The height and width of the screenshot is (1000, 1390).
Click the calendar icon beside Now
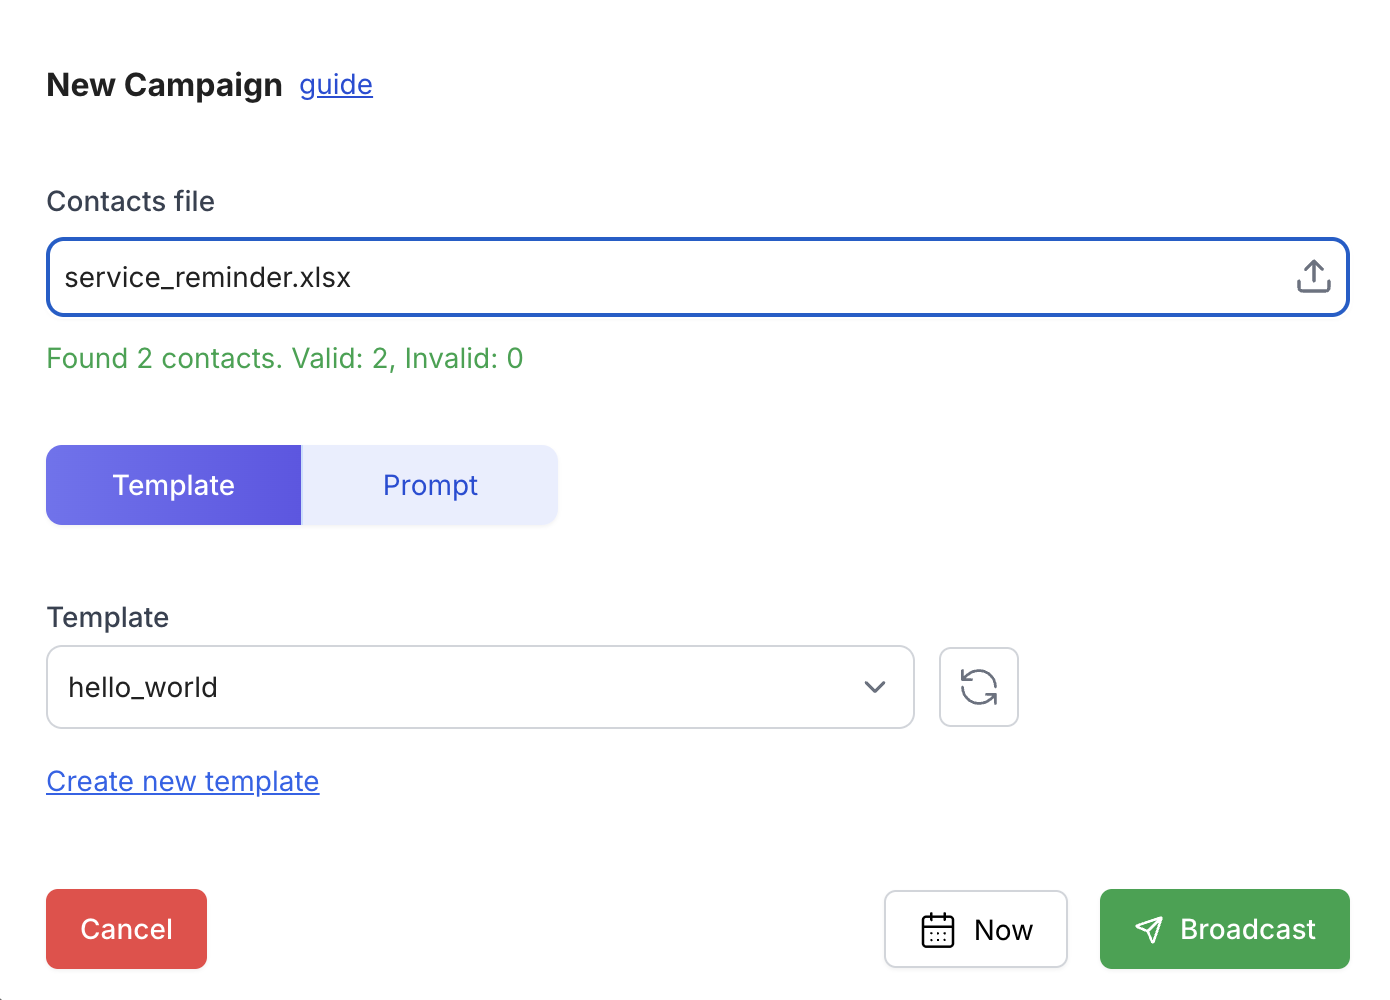coord(937,930)
